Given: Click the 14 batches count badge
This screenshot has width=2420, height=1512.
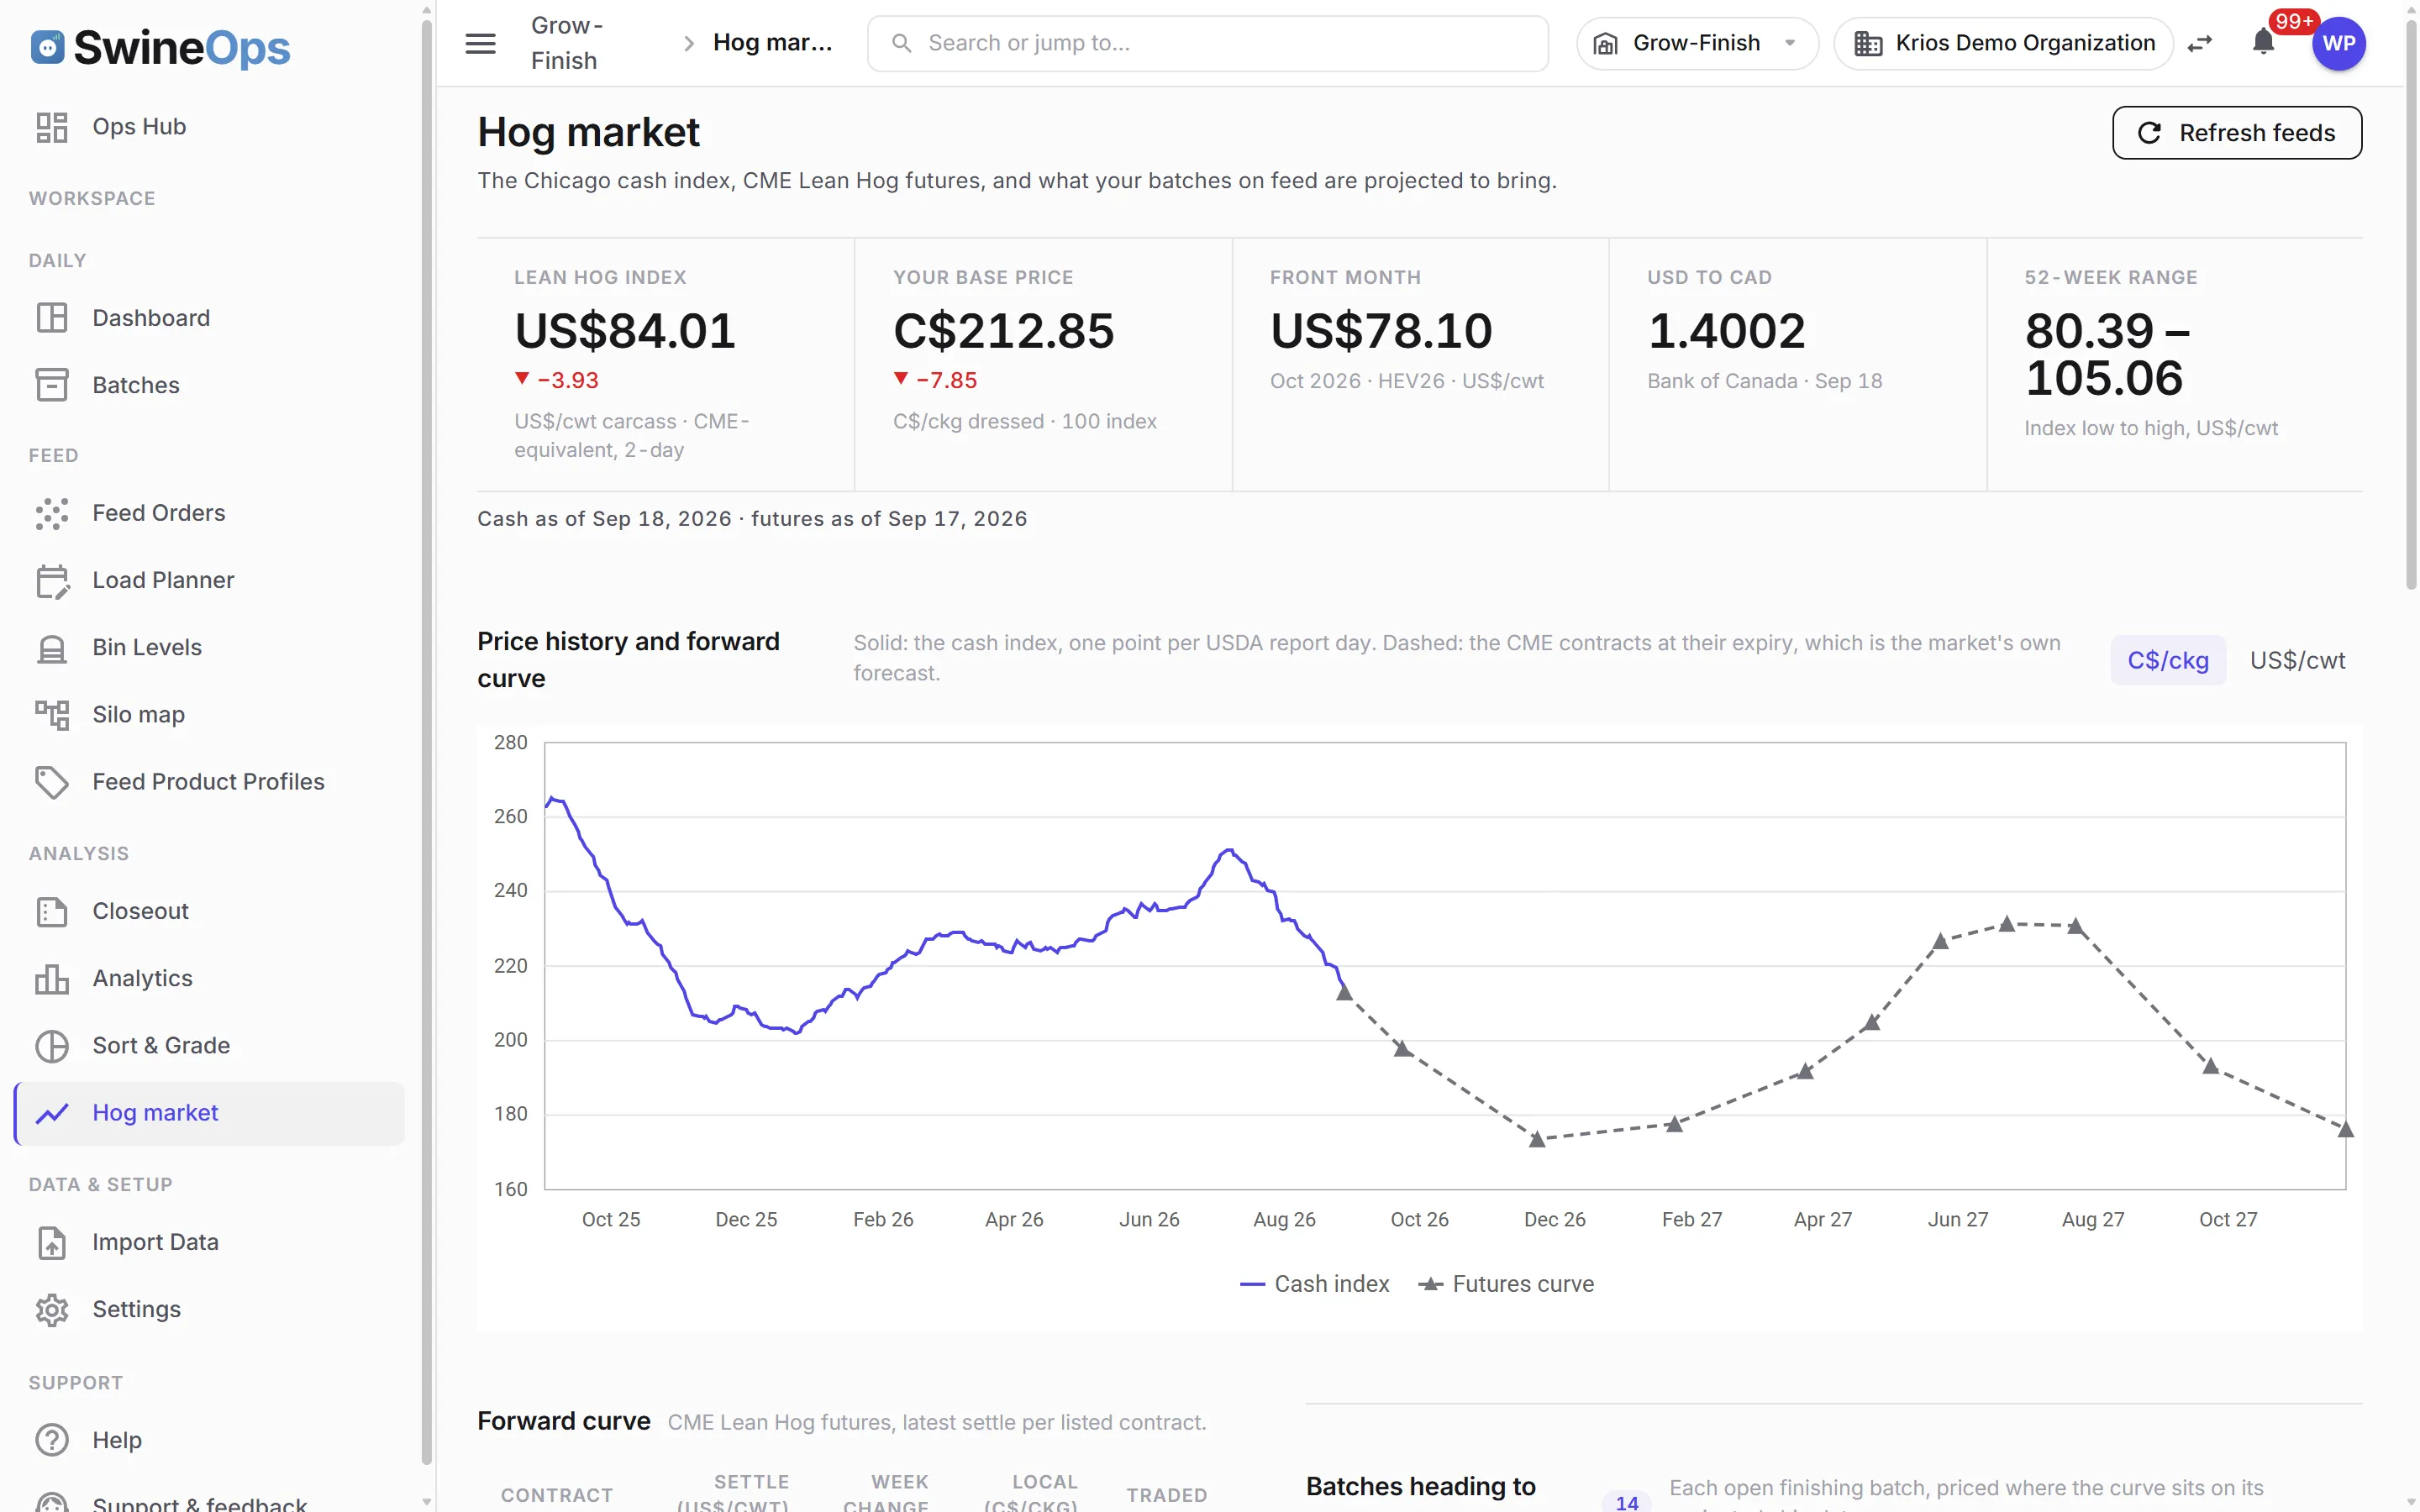Looking at the screenshot, I should coord(1627,1501).
